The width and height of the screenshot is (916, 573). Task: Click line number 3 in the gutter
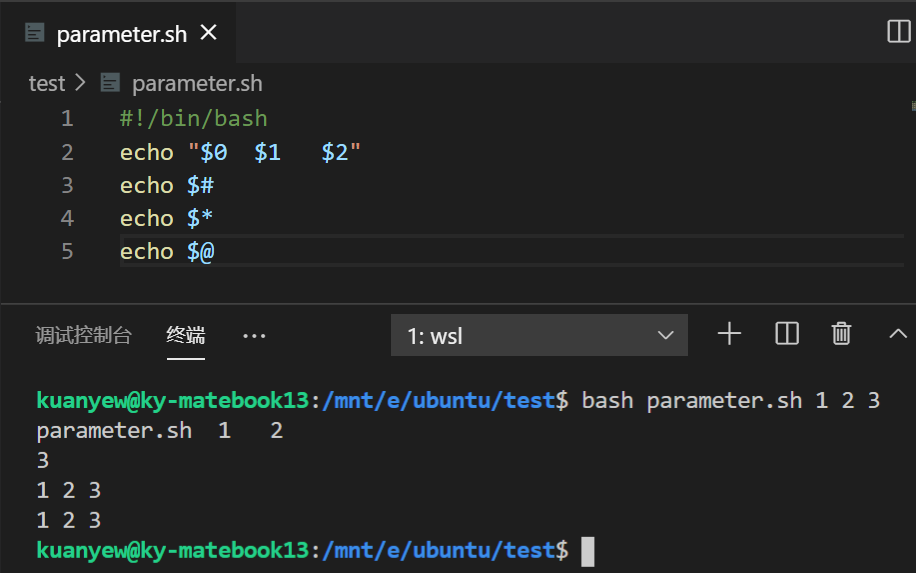point(67,185)
